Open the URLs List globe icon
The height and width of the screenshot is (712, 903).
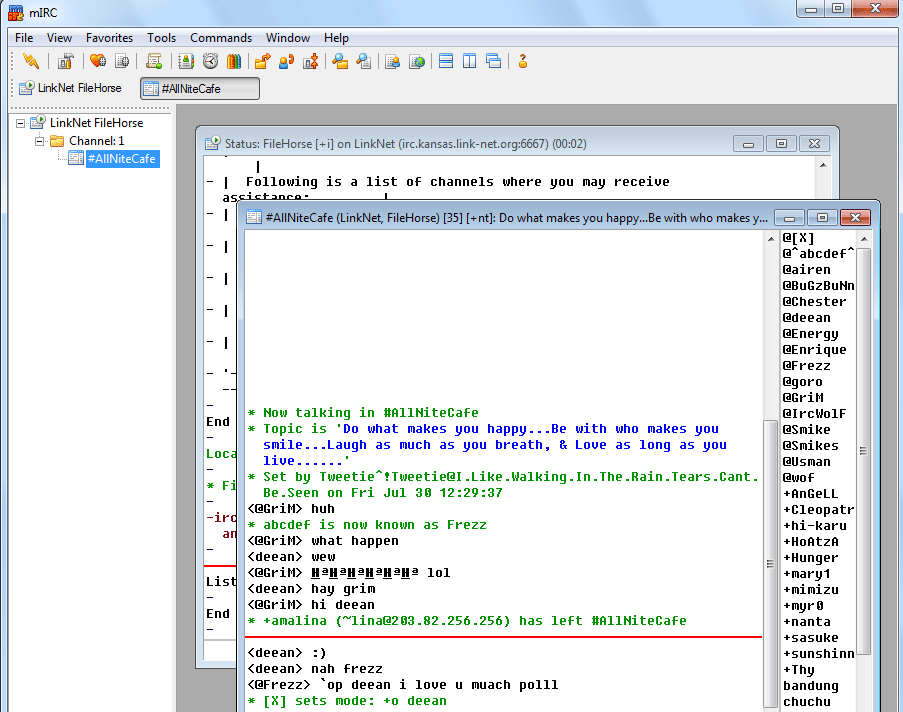pos(417,61)
